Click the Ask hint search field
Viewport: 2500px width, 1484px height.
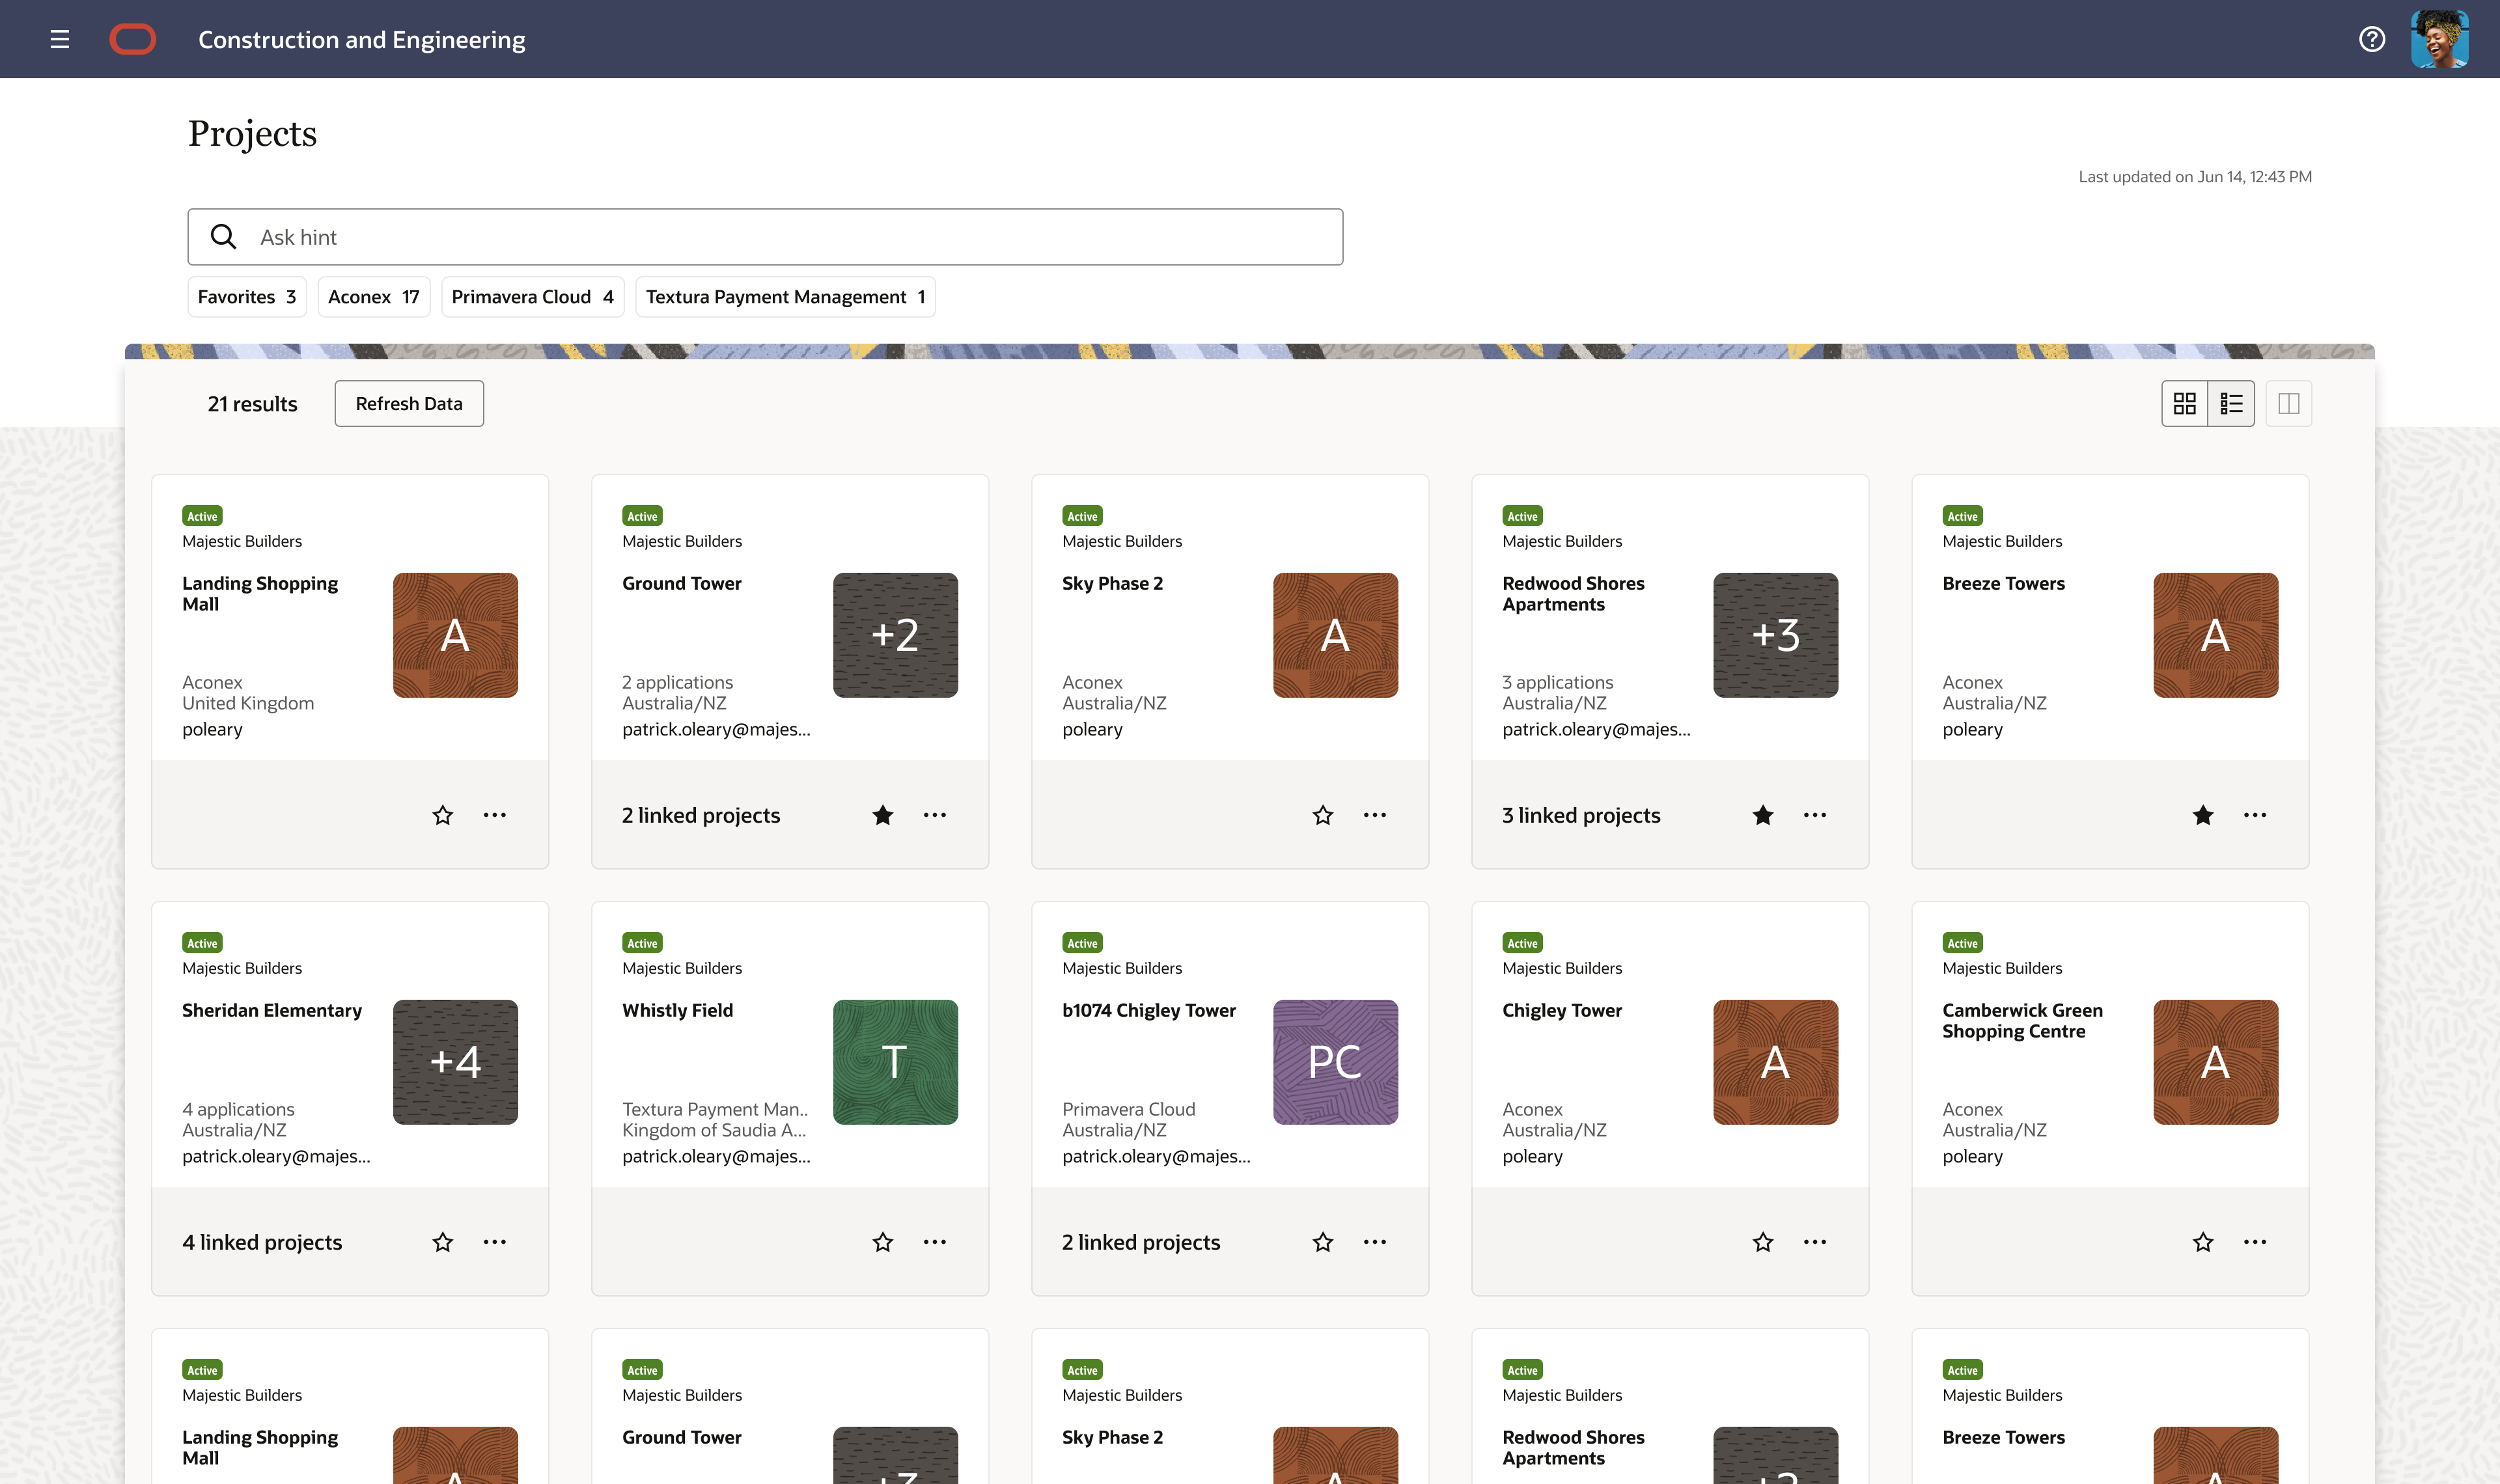pyautogui.click(x=765, y=237)
